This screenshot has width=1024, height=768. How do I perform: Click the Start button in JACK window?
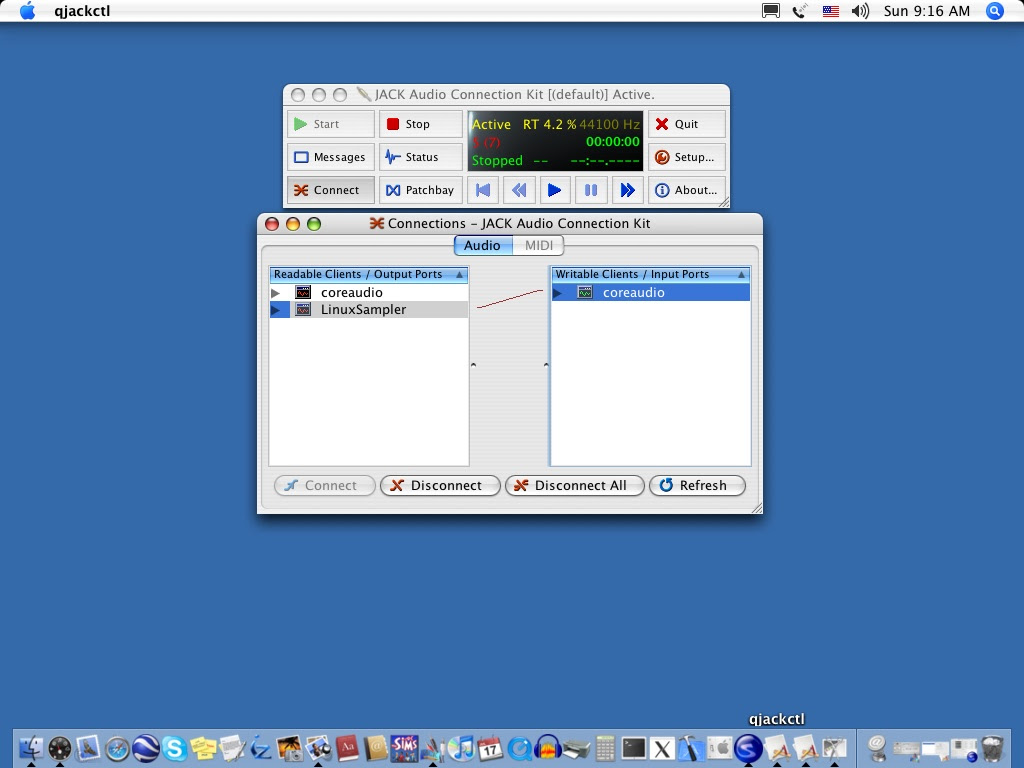(330, 124)
